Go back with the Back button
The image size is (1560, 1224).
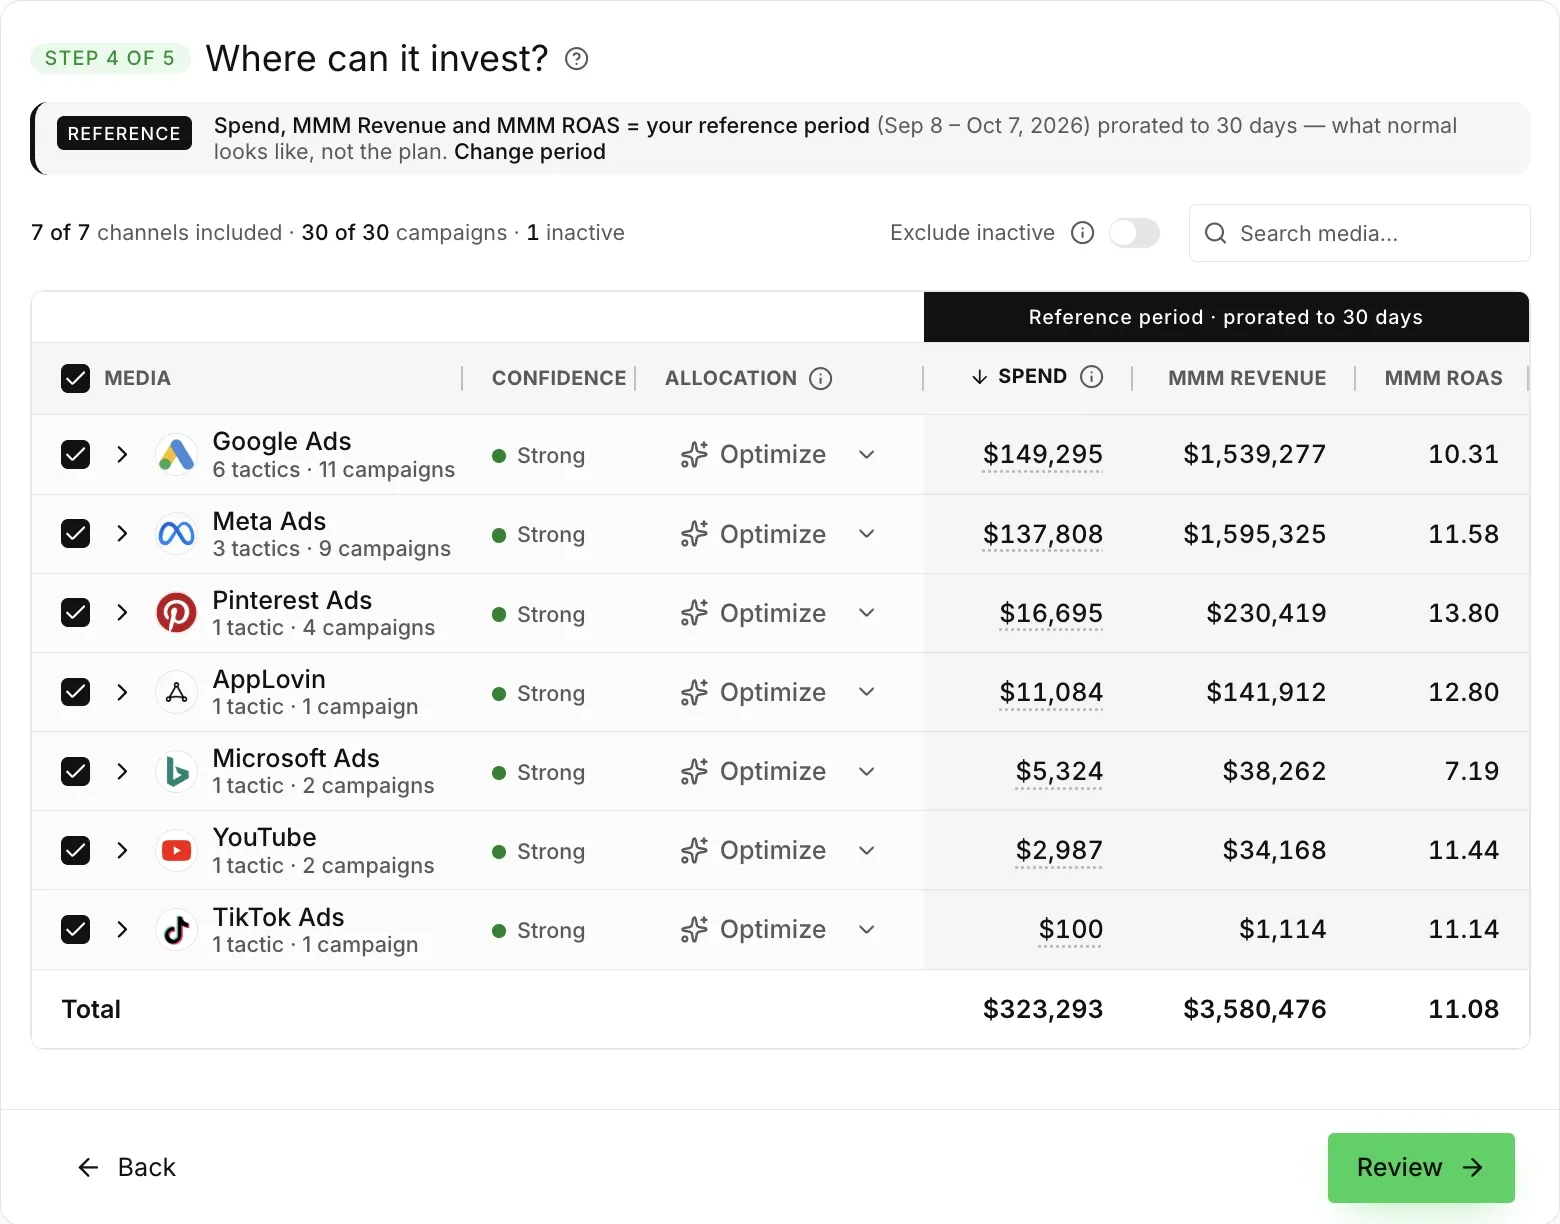point(127,1167)
